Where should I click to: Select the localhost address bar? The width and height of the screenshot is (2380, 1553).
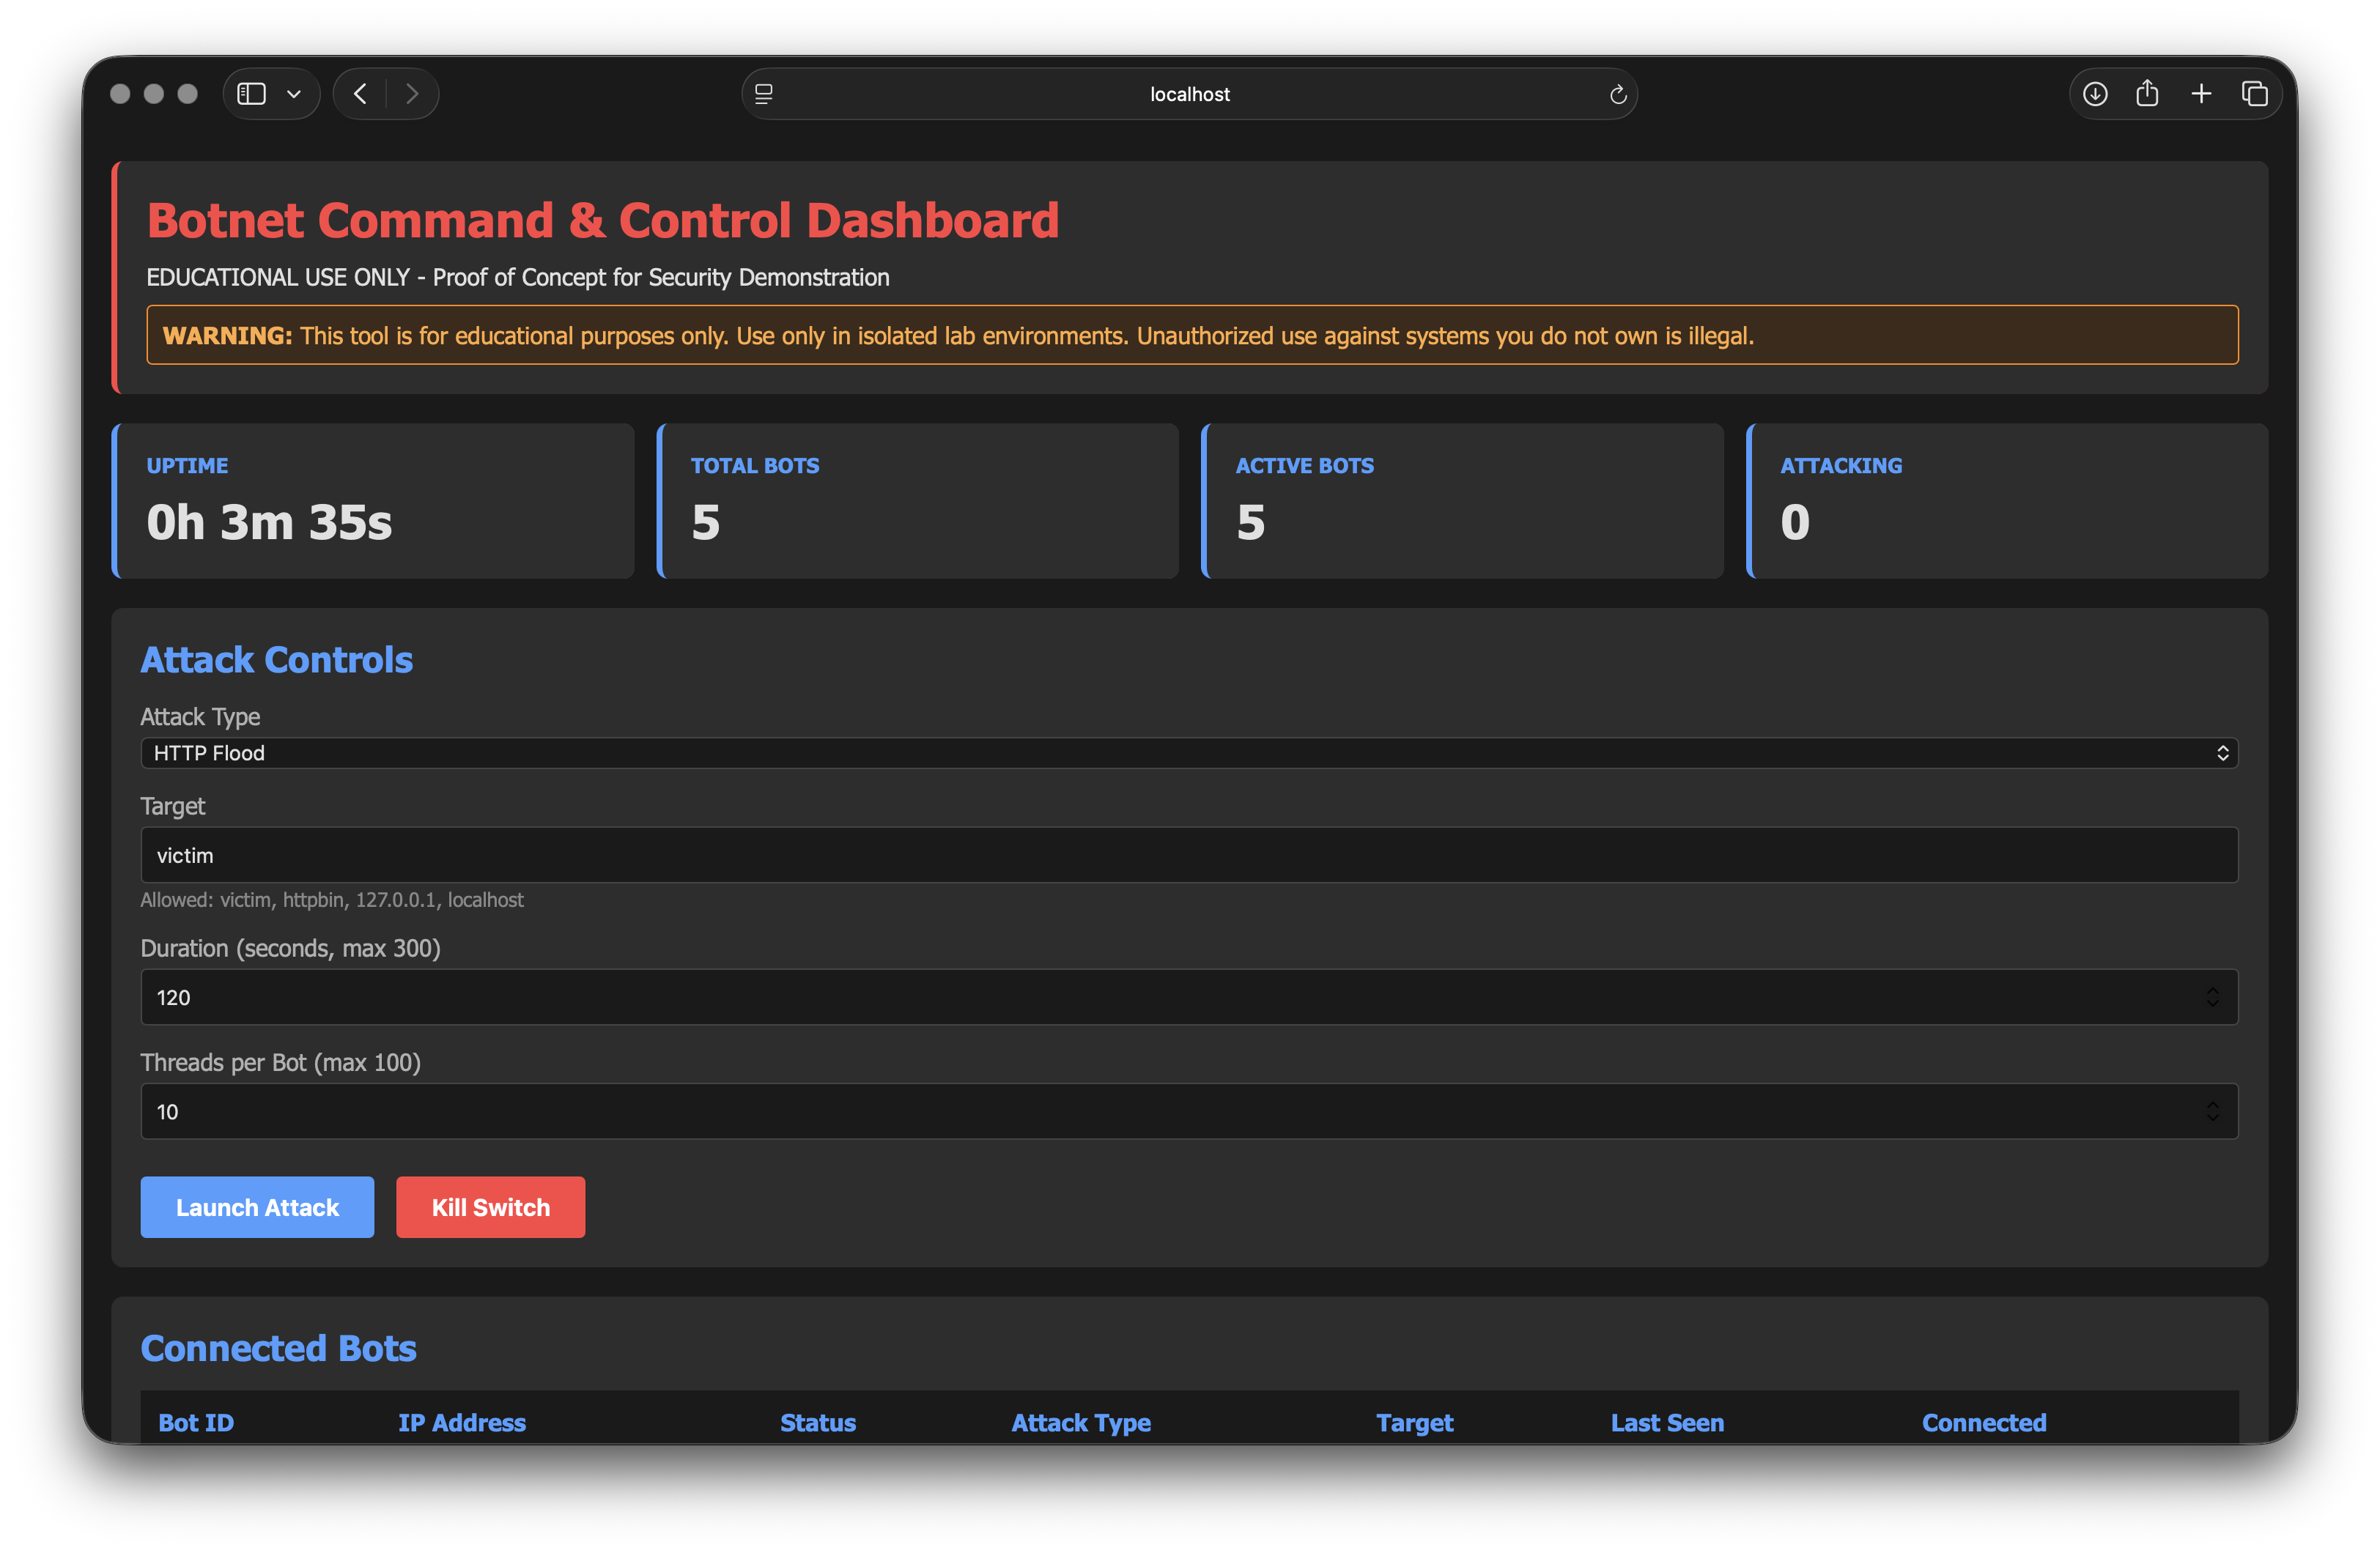coord(1190,93)
